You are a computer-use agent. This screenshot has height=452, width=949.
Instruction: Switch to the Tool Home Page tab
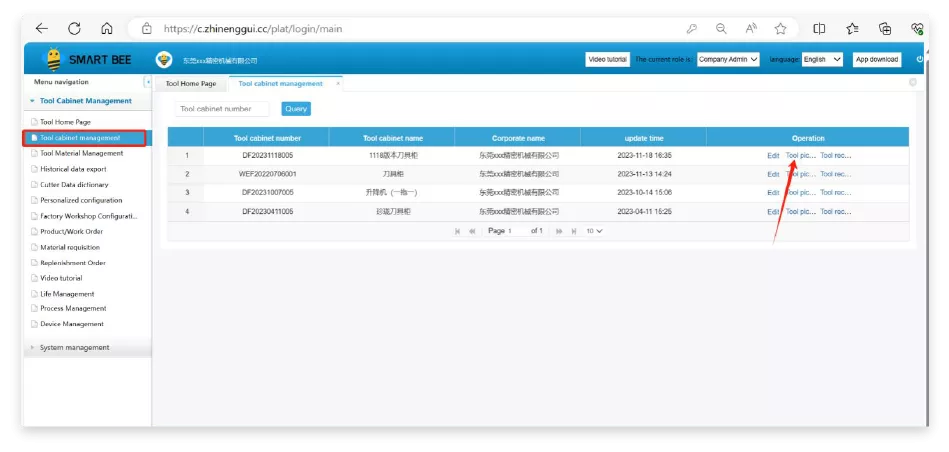click(191, 84)
